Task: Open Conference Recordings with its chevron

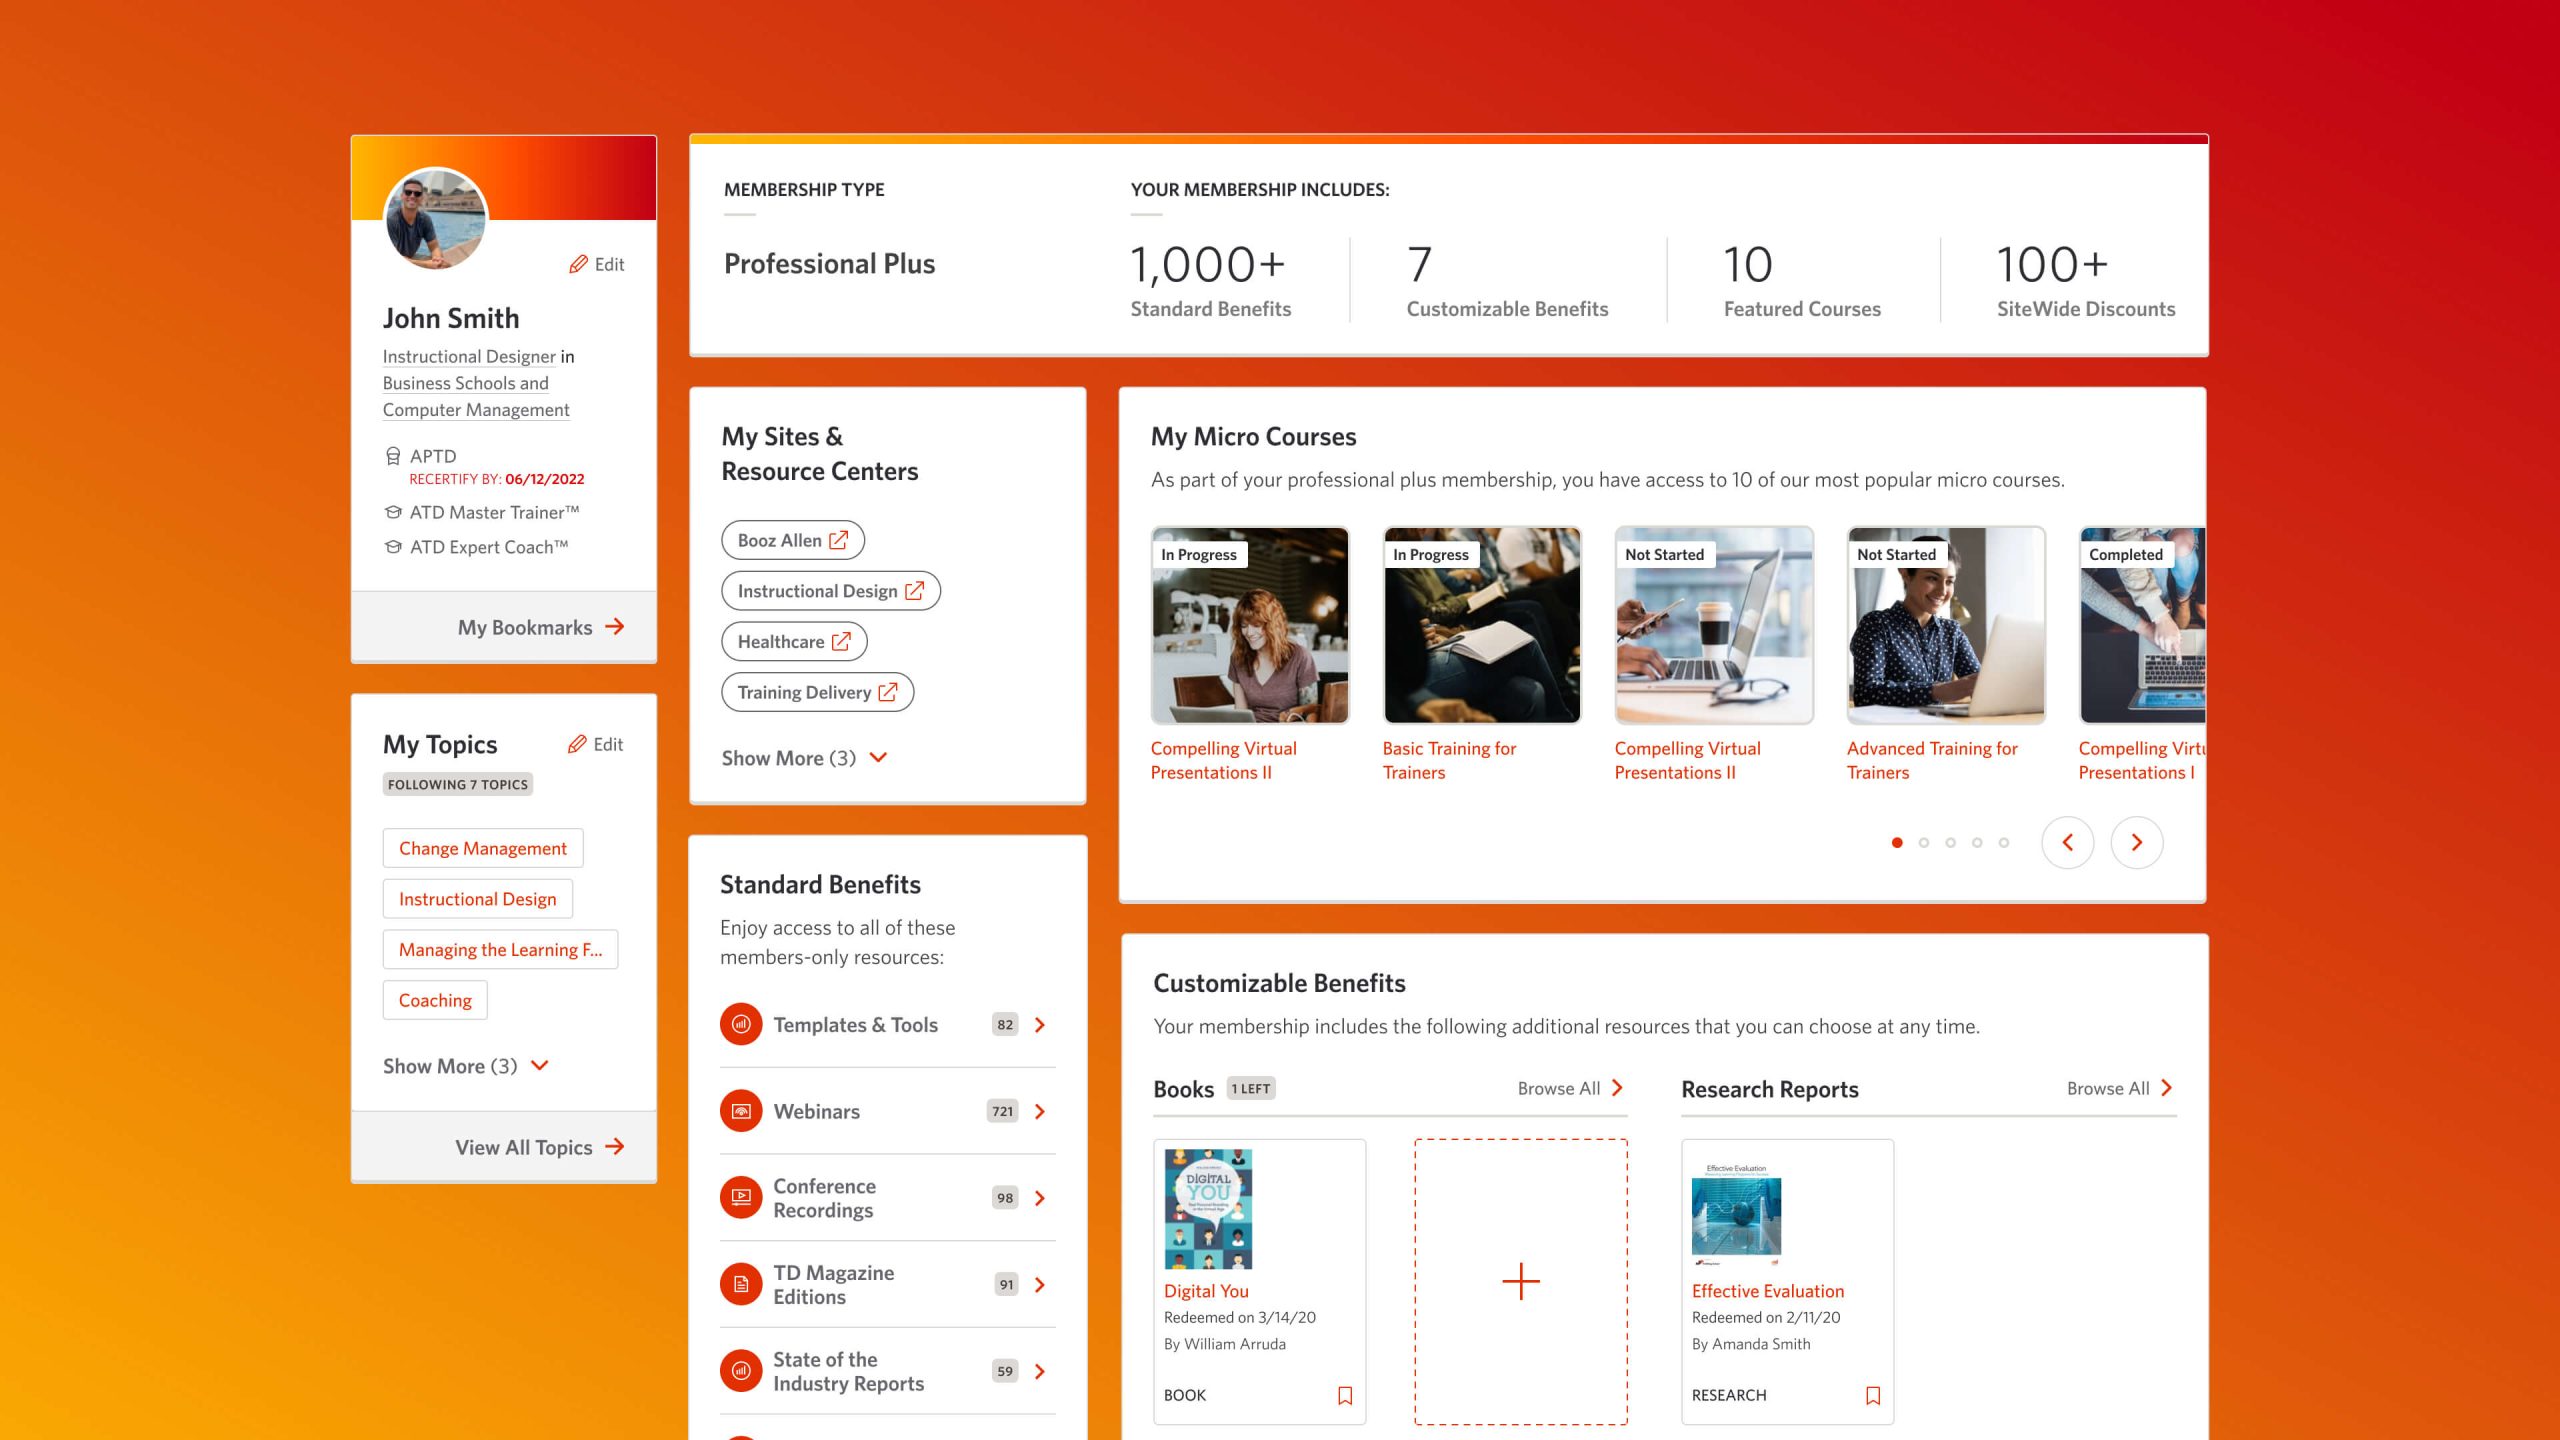Action: coord(1040,1197)
